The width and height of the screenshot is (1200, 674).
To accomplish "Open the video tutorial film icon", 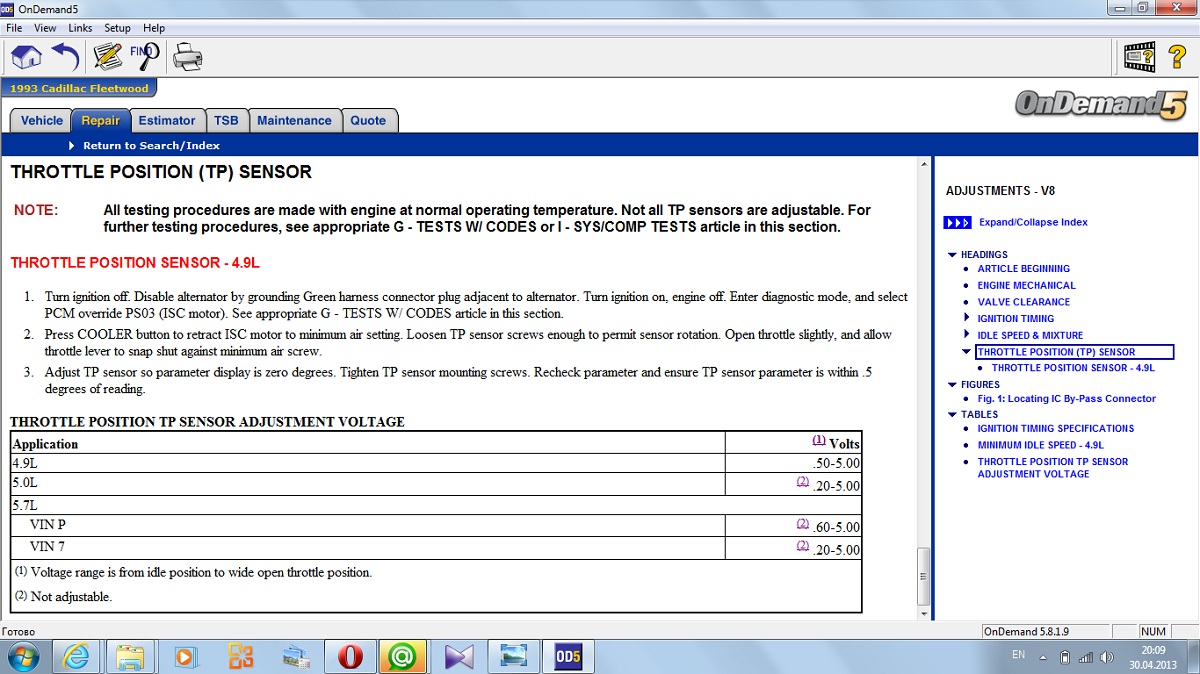I will point(1139,57).
